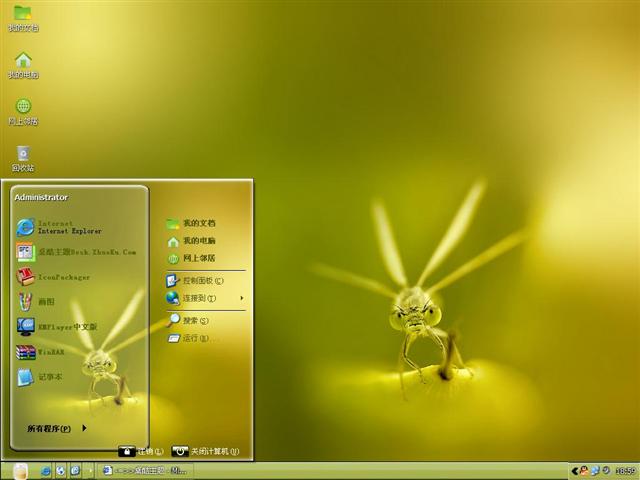Switch to the open window taskbar button
The image size is (640, 480).
(145, 471)
